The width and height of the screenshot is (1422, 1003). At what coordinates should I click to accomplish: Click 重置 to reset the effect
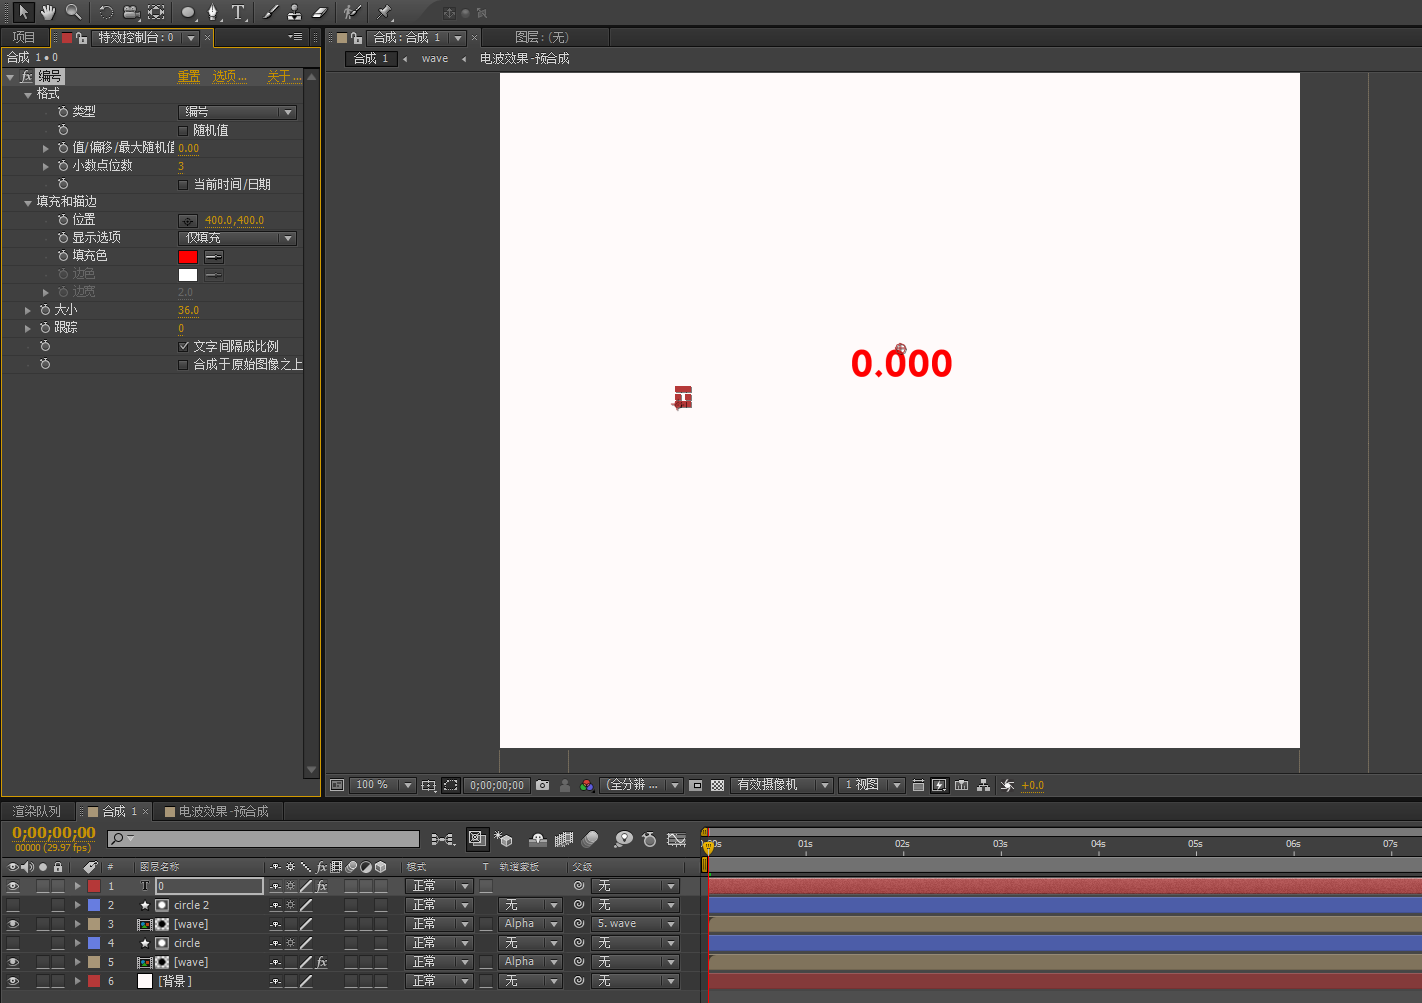[189, 76]
